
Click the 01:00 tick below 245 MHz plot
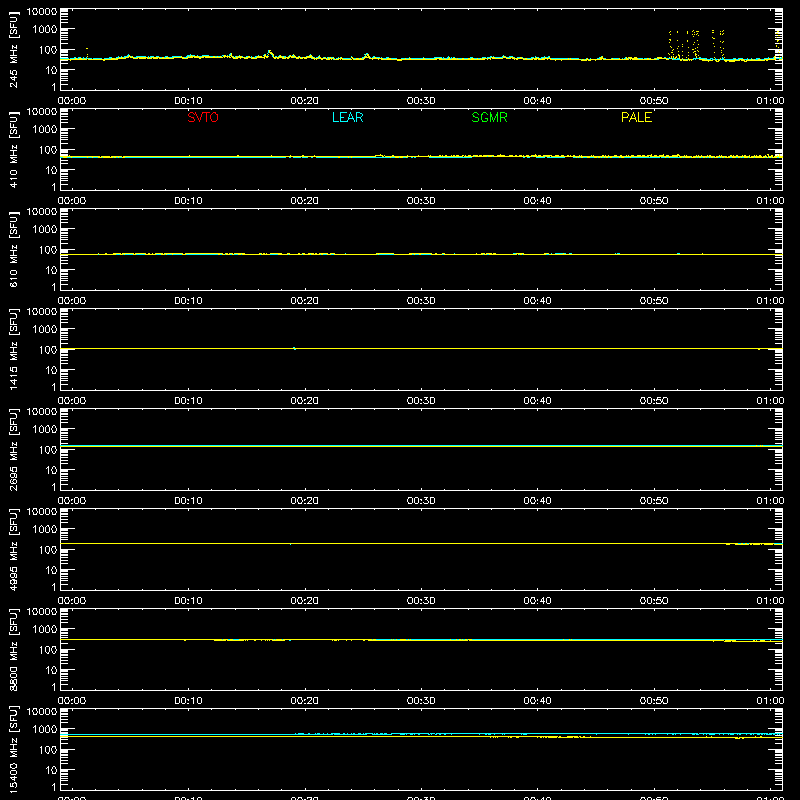pyautogui.click(x=770, y=101)
